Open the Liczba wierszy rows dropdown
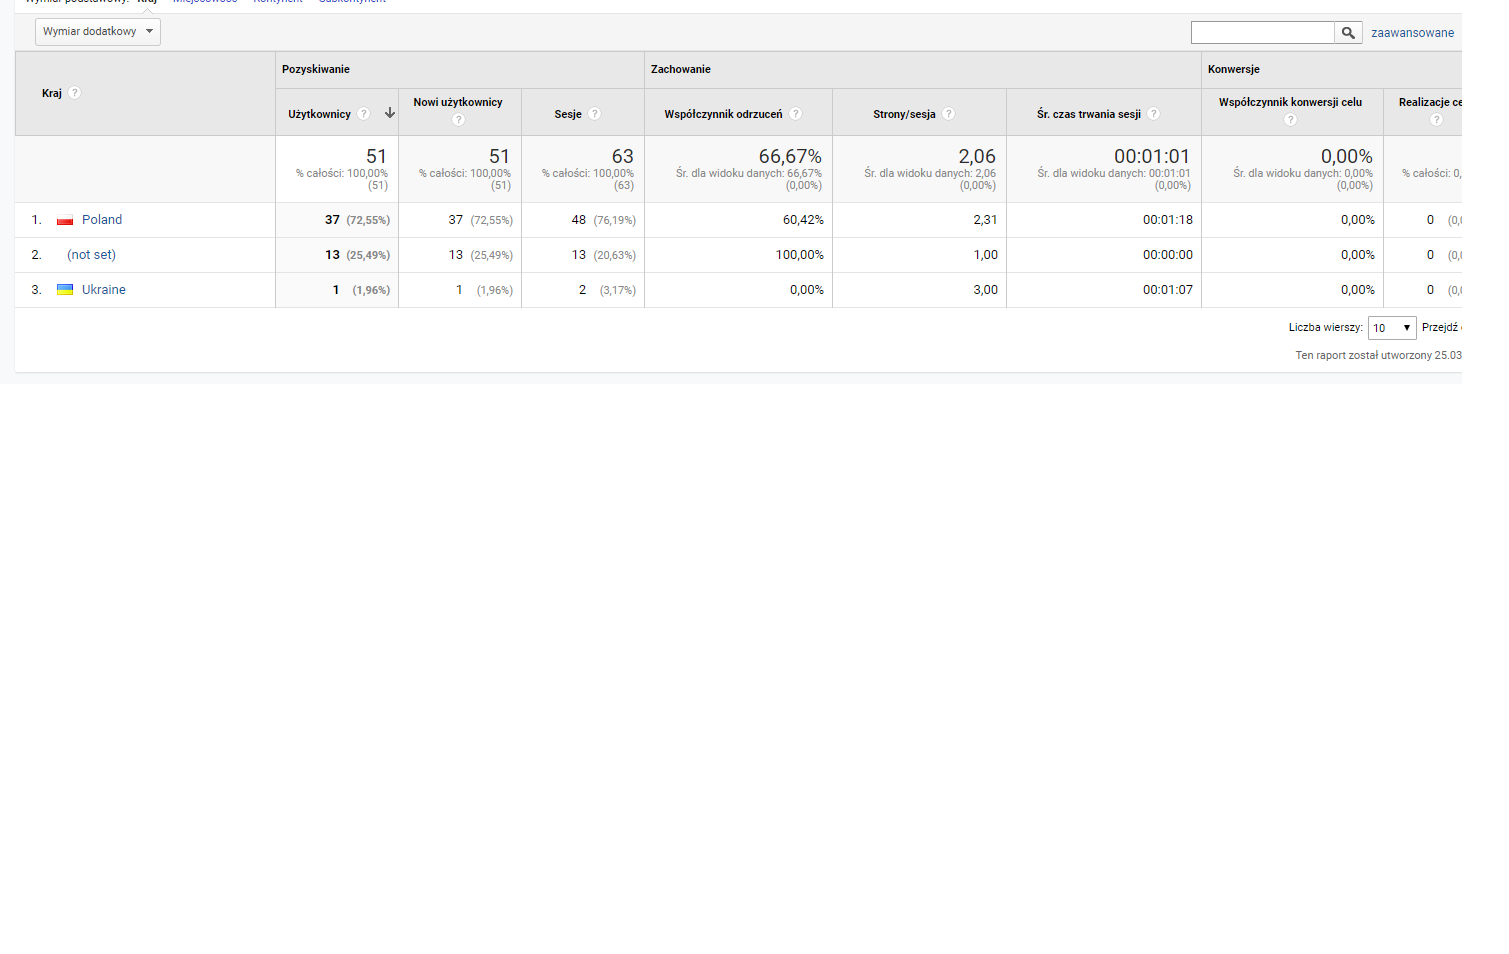 tap(1391, 328)
